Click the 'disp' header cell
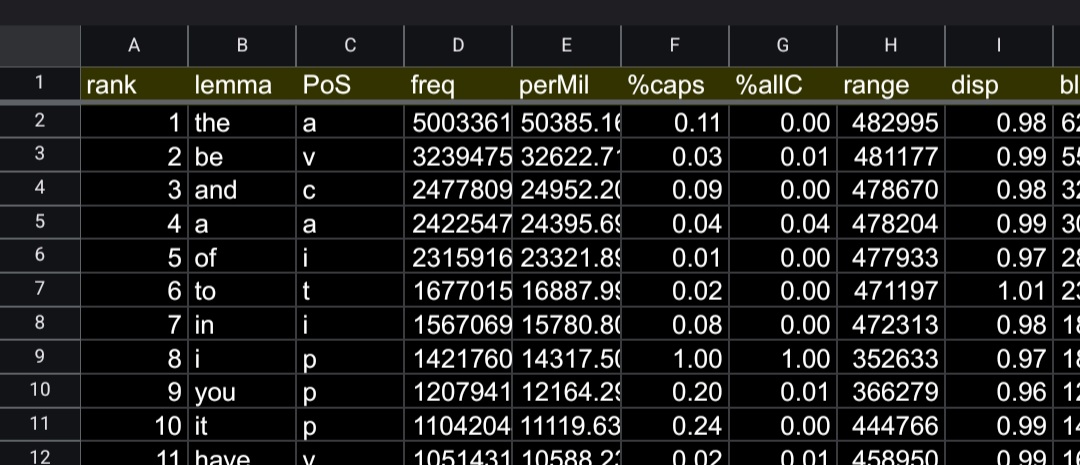The width and height of the screenshot is (1080, 465). coord(998,85)
